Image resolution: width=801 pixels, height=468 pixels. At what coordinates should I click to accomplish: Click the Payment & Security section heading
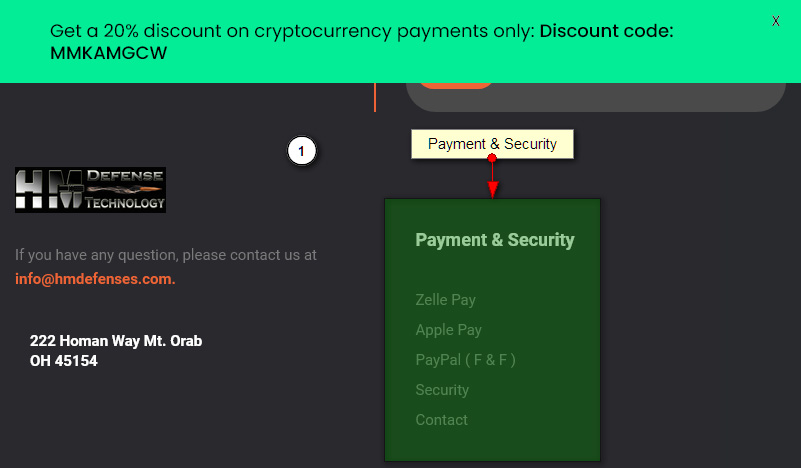494,240
